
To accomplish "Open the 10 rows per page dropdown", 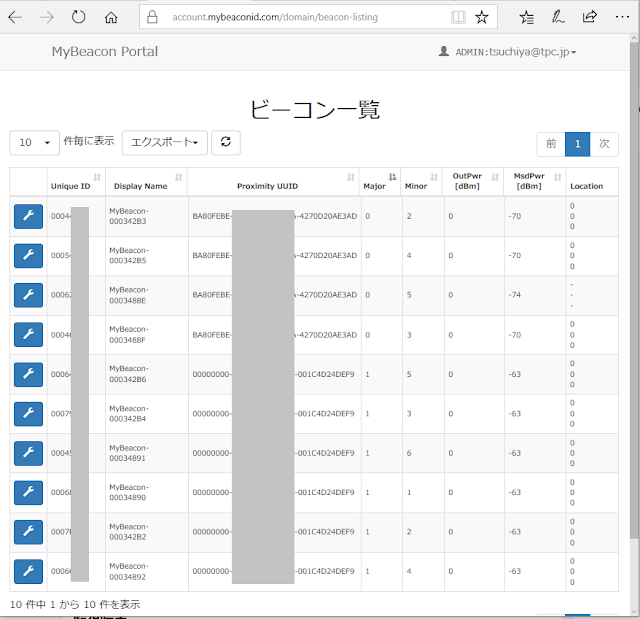I will [x=35, y=142].
